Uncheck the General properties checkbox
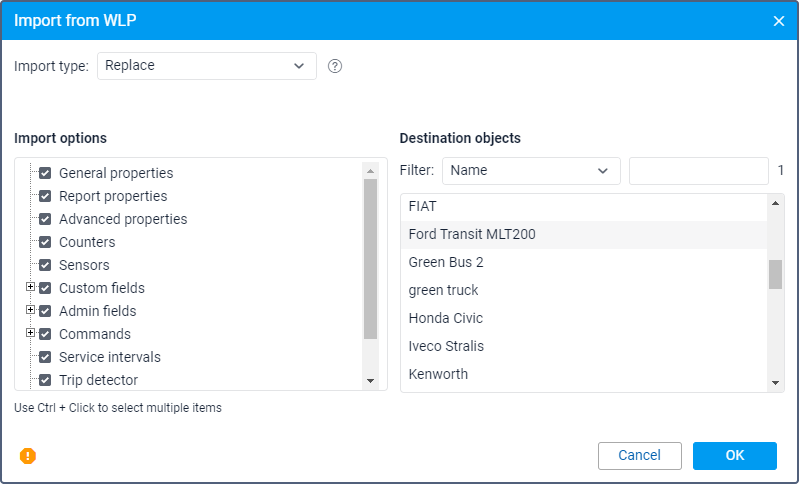Viewport: 799px width, 484px height. (45, 173)
